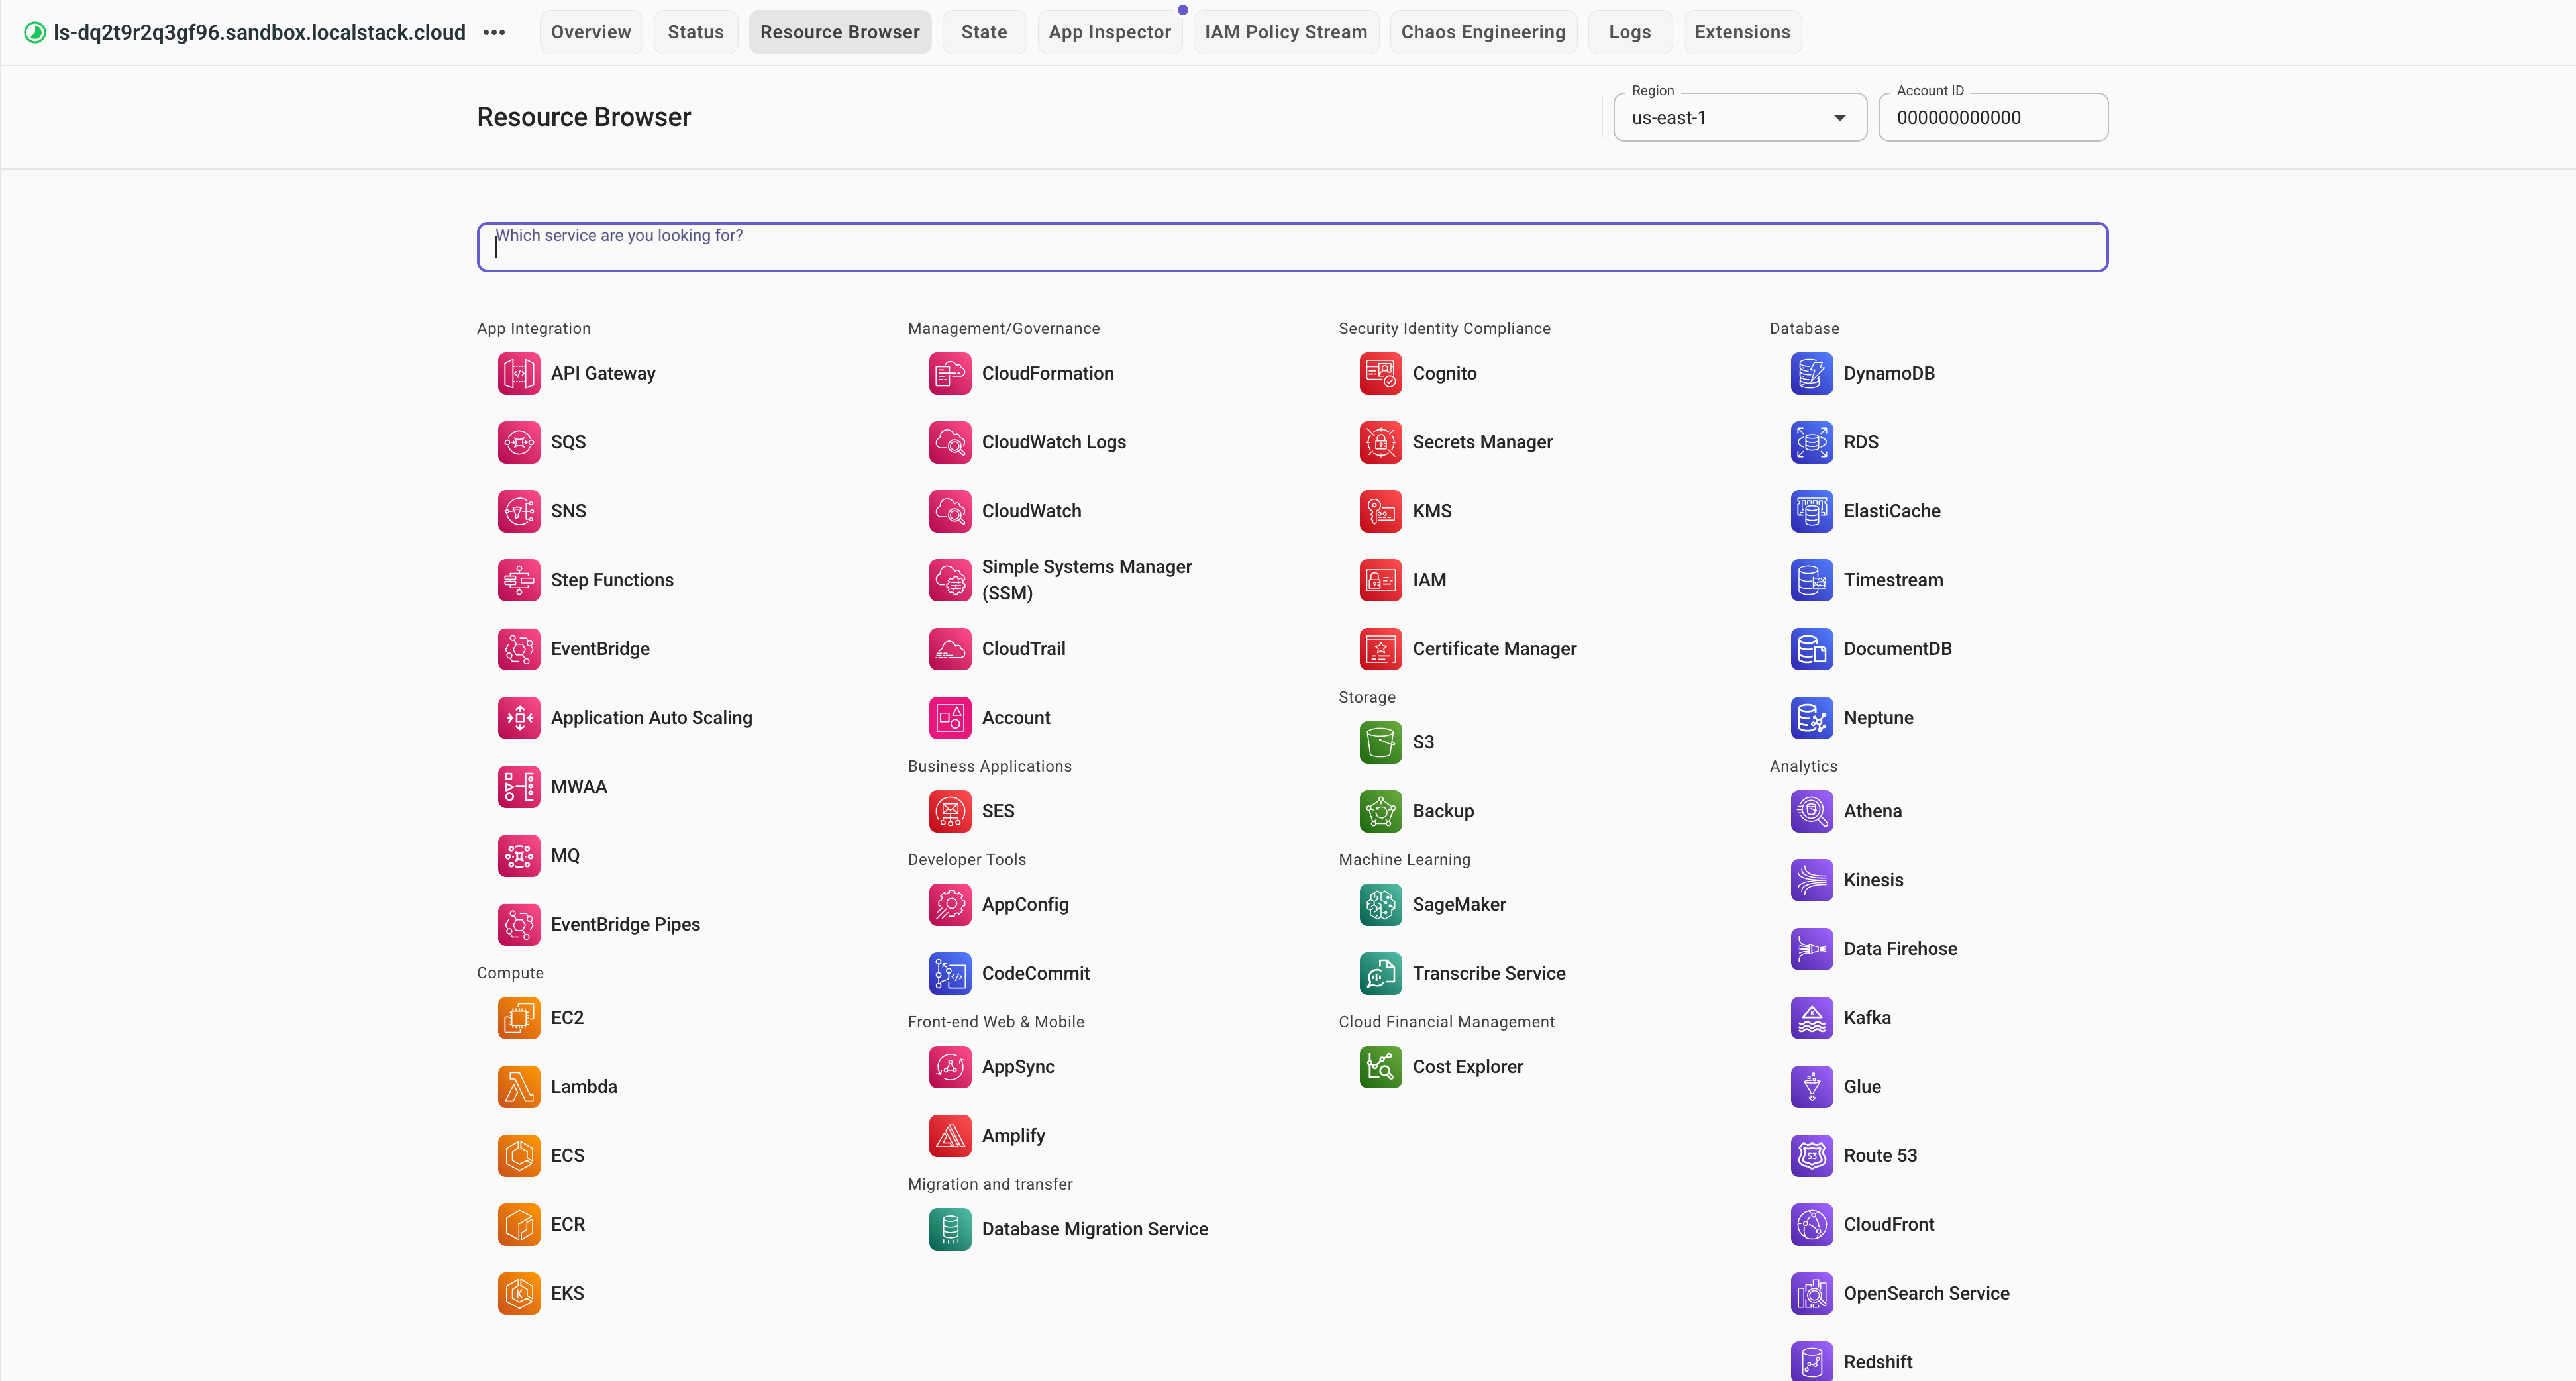Click the Redshift icon

click(1812, 1362)
